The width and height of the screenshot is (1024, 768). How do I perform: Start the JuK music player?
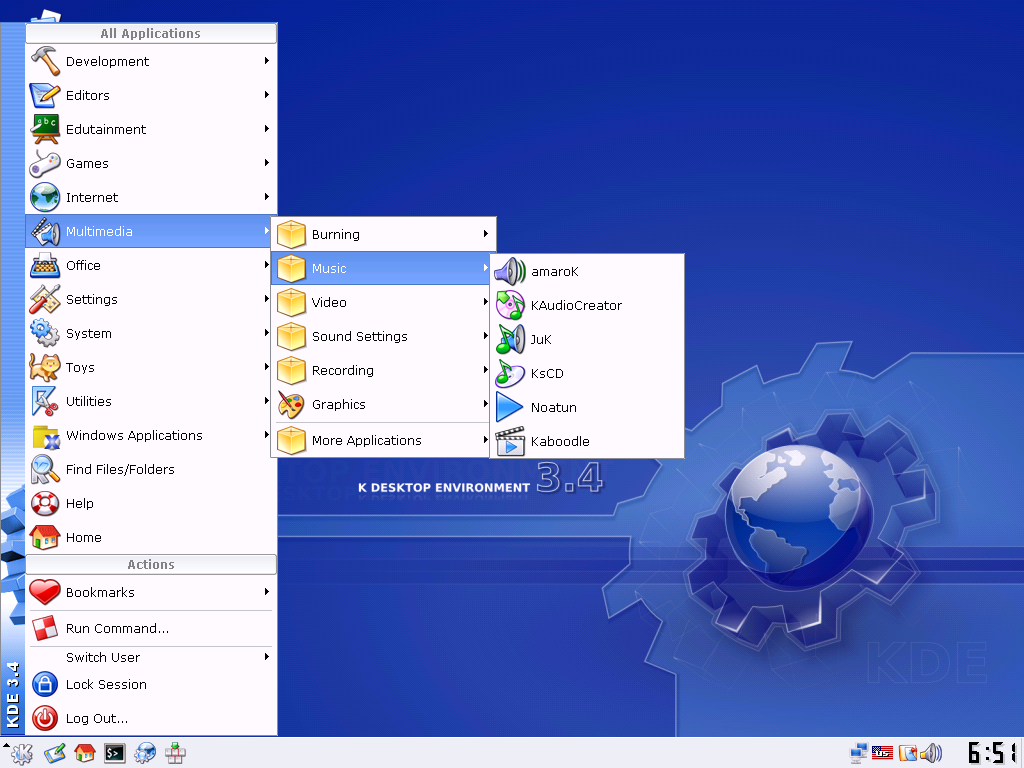tap(587, 339)
